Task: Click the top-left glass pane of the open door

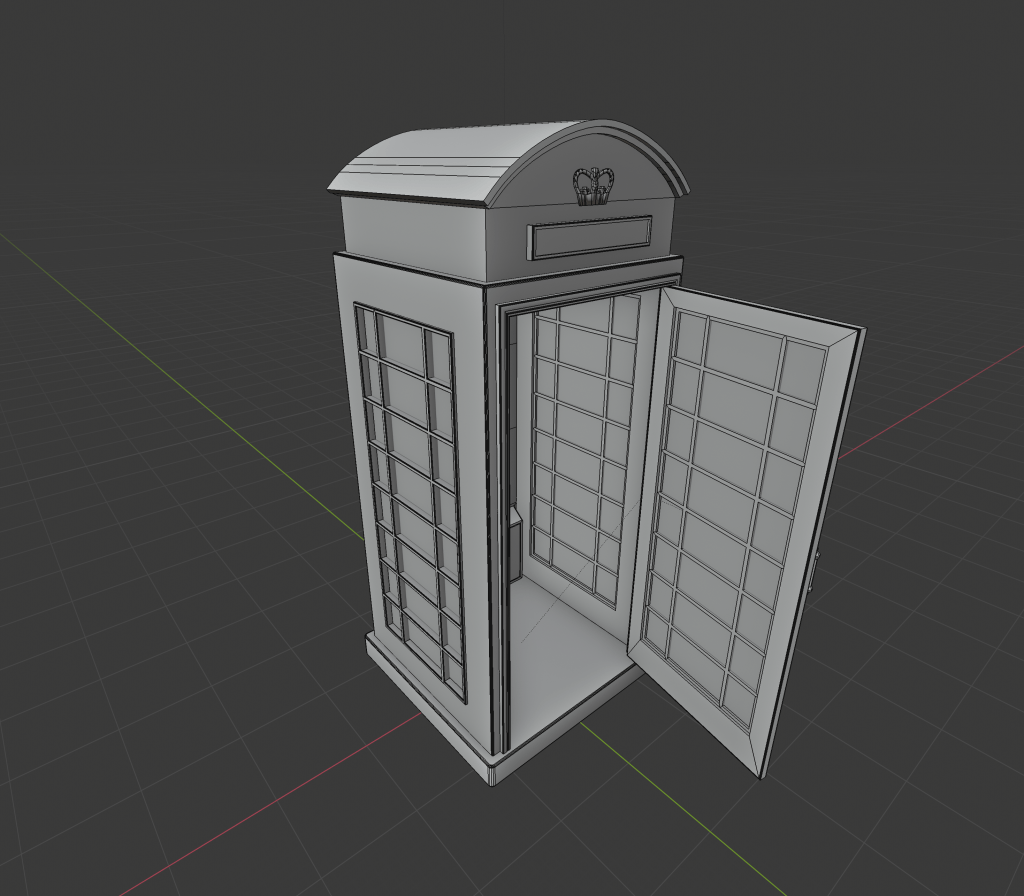Action: pos(690,336)
